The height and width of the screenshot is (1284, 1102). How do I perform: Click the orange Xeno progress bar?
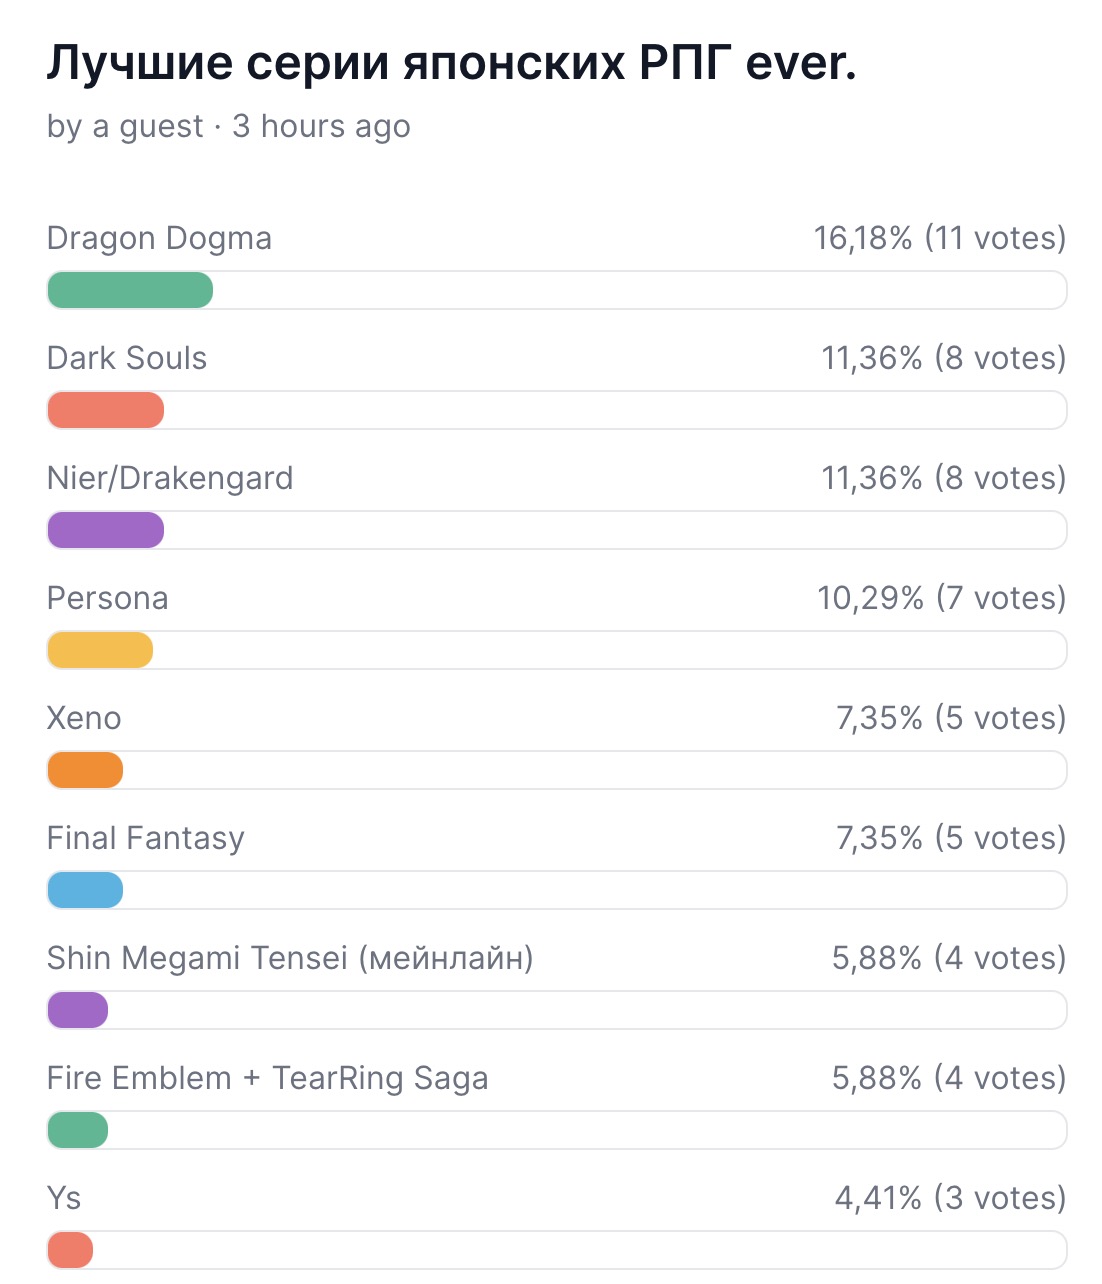pos(85,770)
